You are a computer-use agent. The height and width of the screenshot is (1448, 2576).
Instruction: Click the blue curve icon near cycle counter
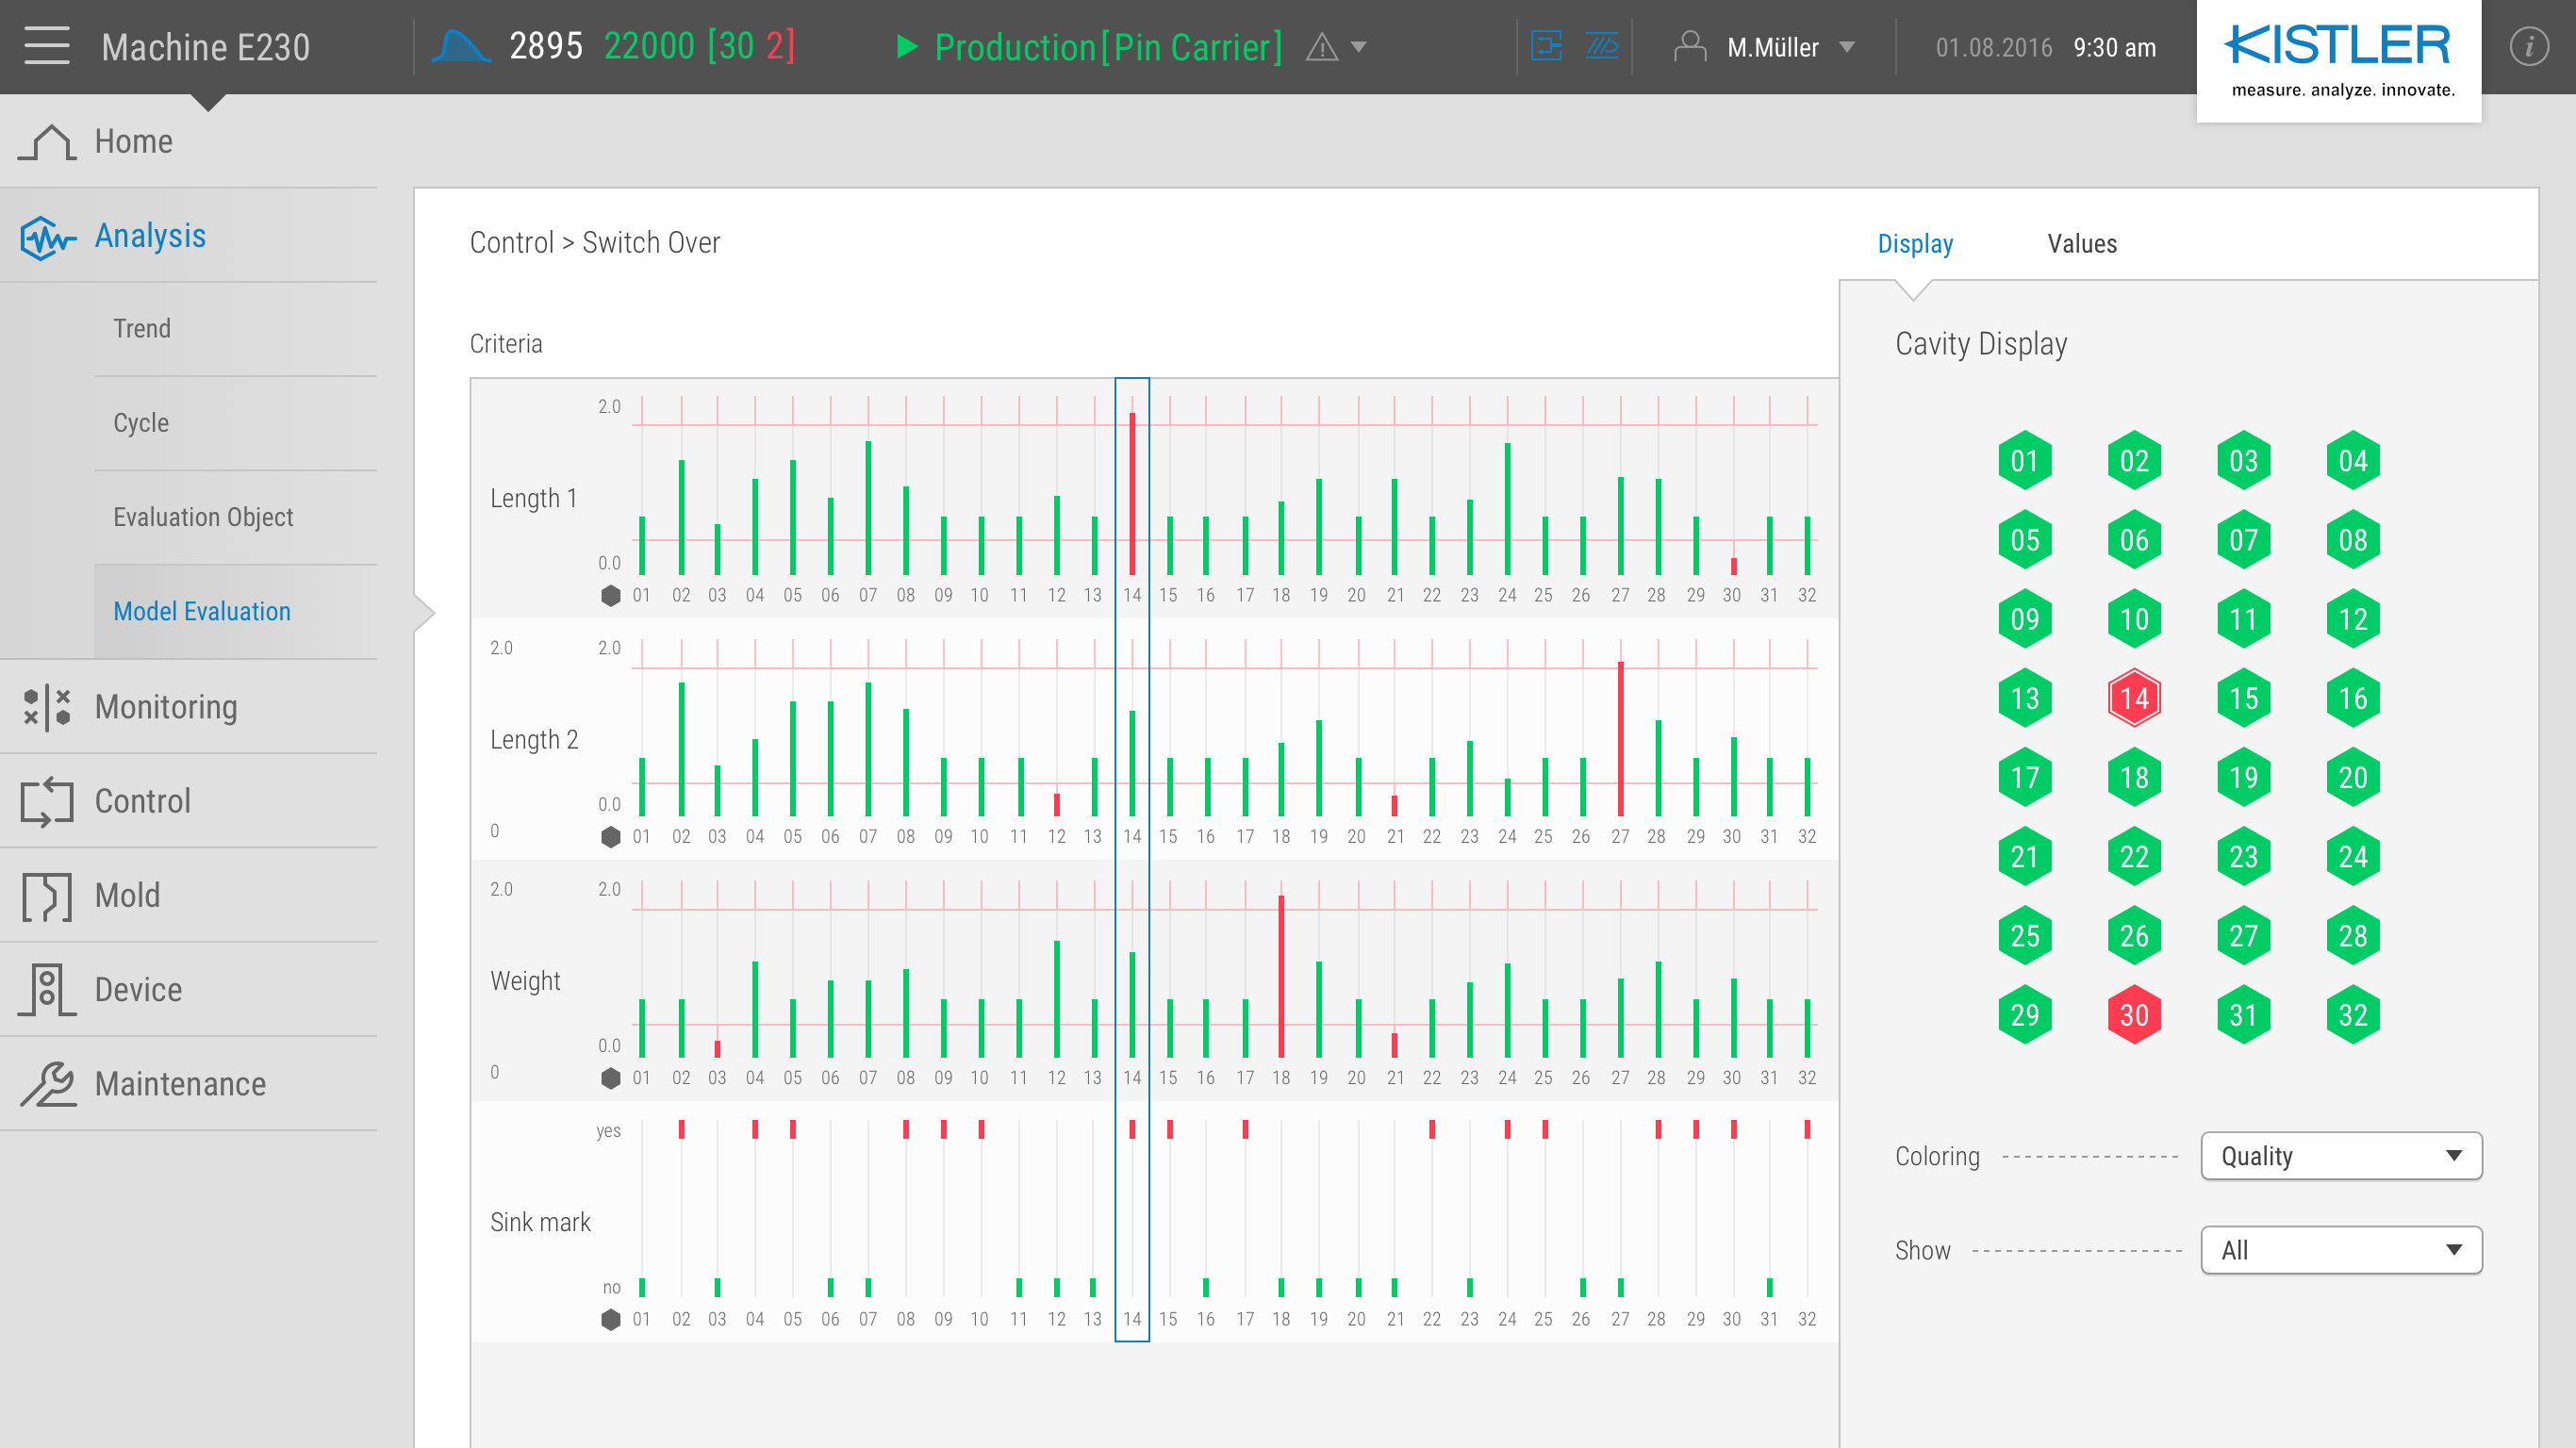tap(460, 46)
